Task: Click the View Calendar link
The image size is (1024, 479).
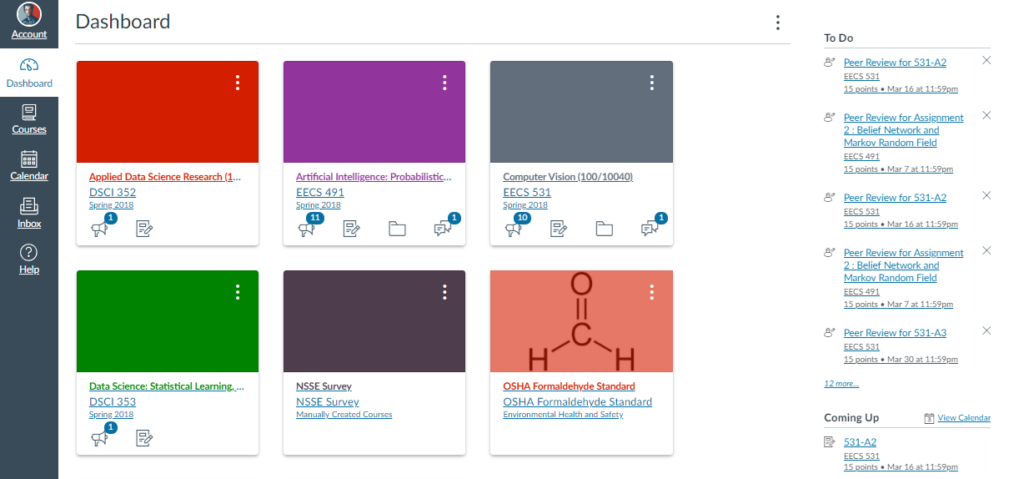Action: (x=964, y=418)
